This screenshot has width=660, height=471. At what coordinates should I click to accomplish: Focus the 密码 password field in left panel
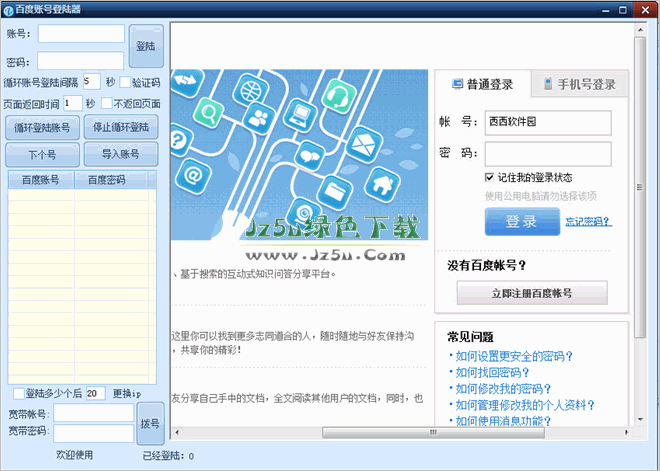point(81,61)
